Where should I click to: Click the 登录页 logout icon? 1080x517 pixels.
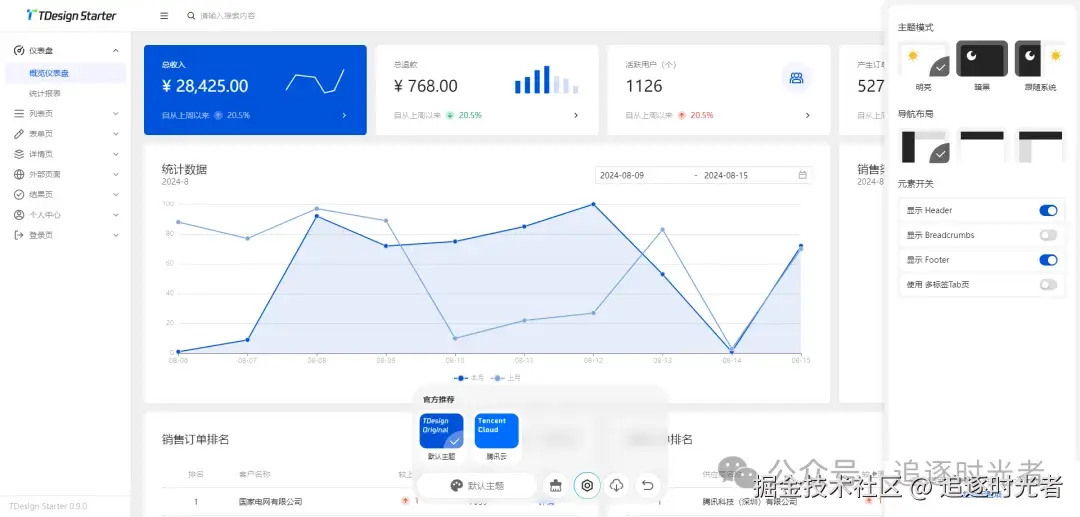pyautogui.click(x=19, y=235)
